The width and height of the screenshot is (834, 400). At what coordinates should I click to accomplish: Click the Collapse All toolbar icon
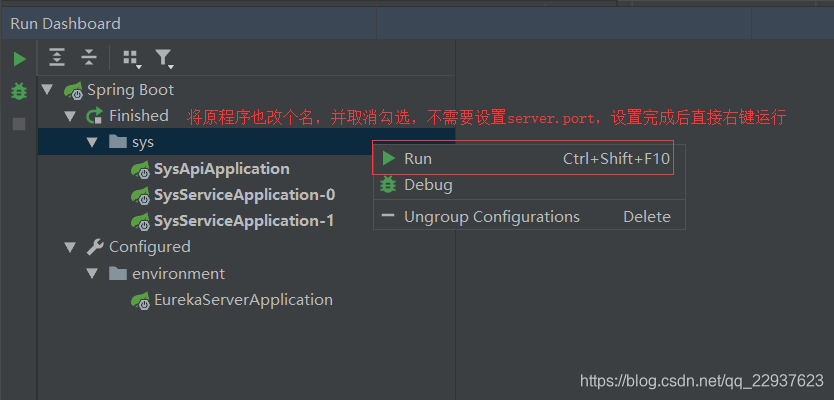pyautogui.click(x=89, y=57)
